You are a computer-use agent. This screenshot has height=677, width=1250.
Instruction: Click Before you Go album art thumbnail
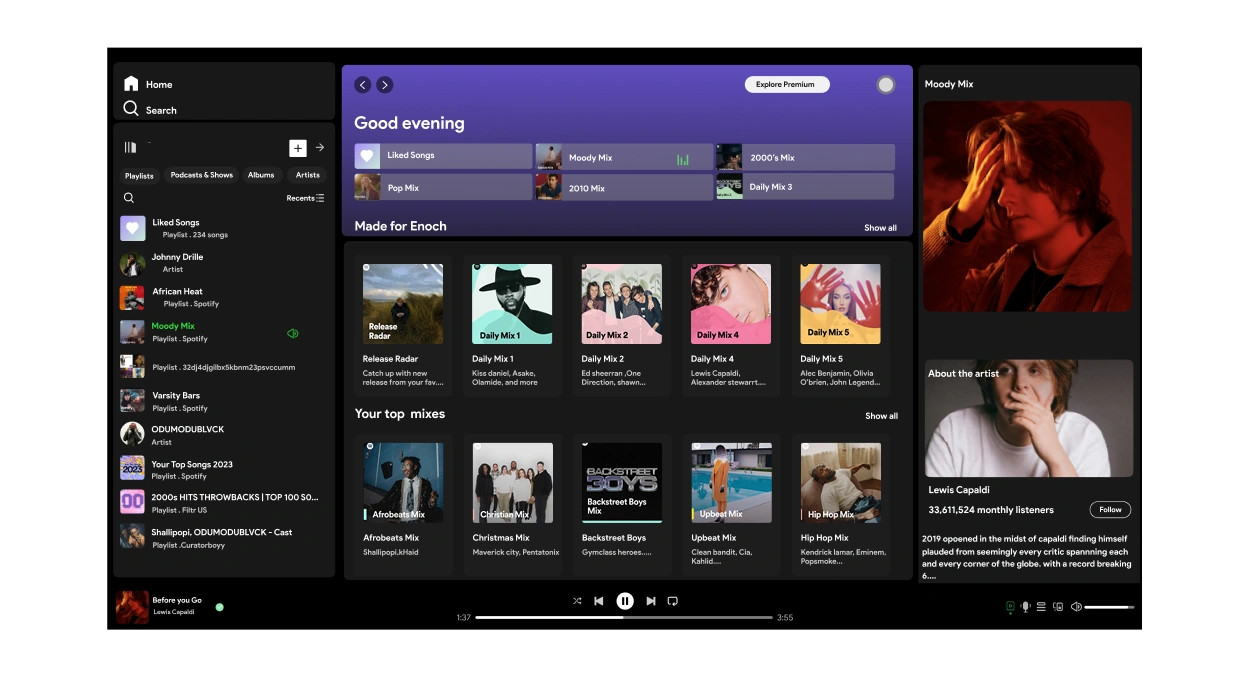(132, 607)
